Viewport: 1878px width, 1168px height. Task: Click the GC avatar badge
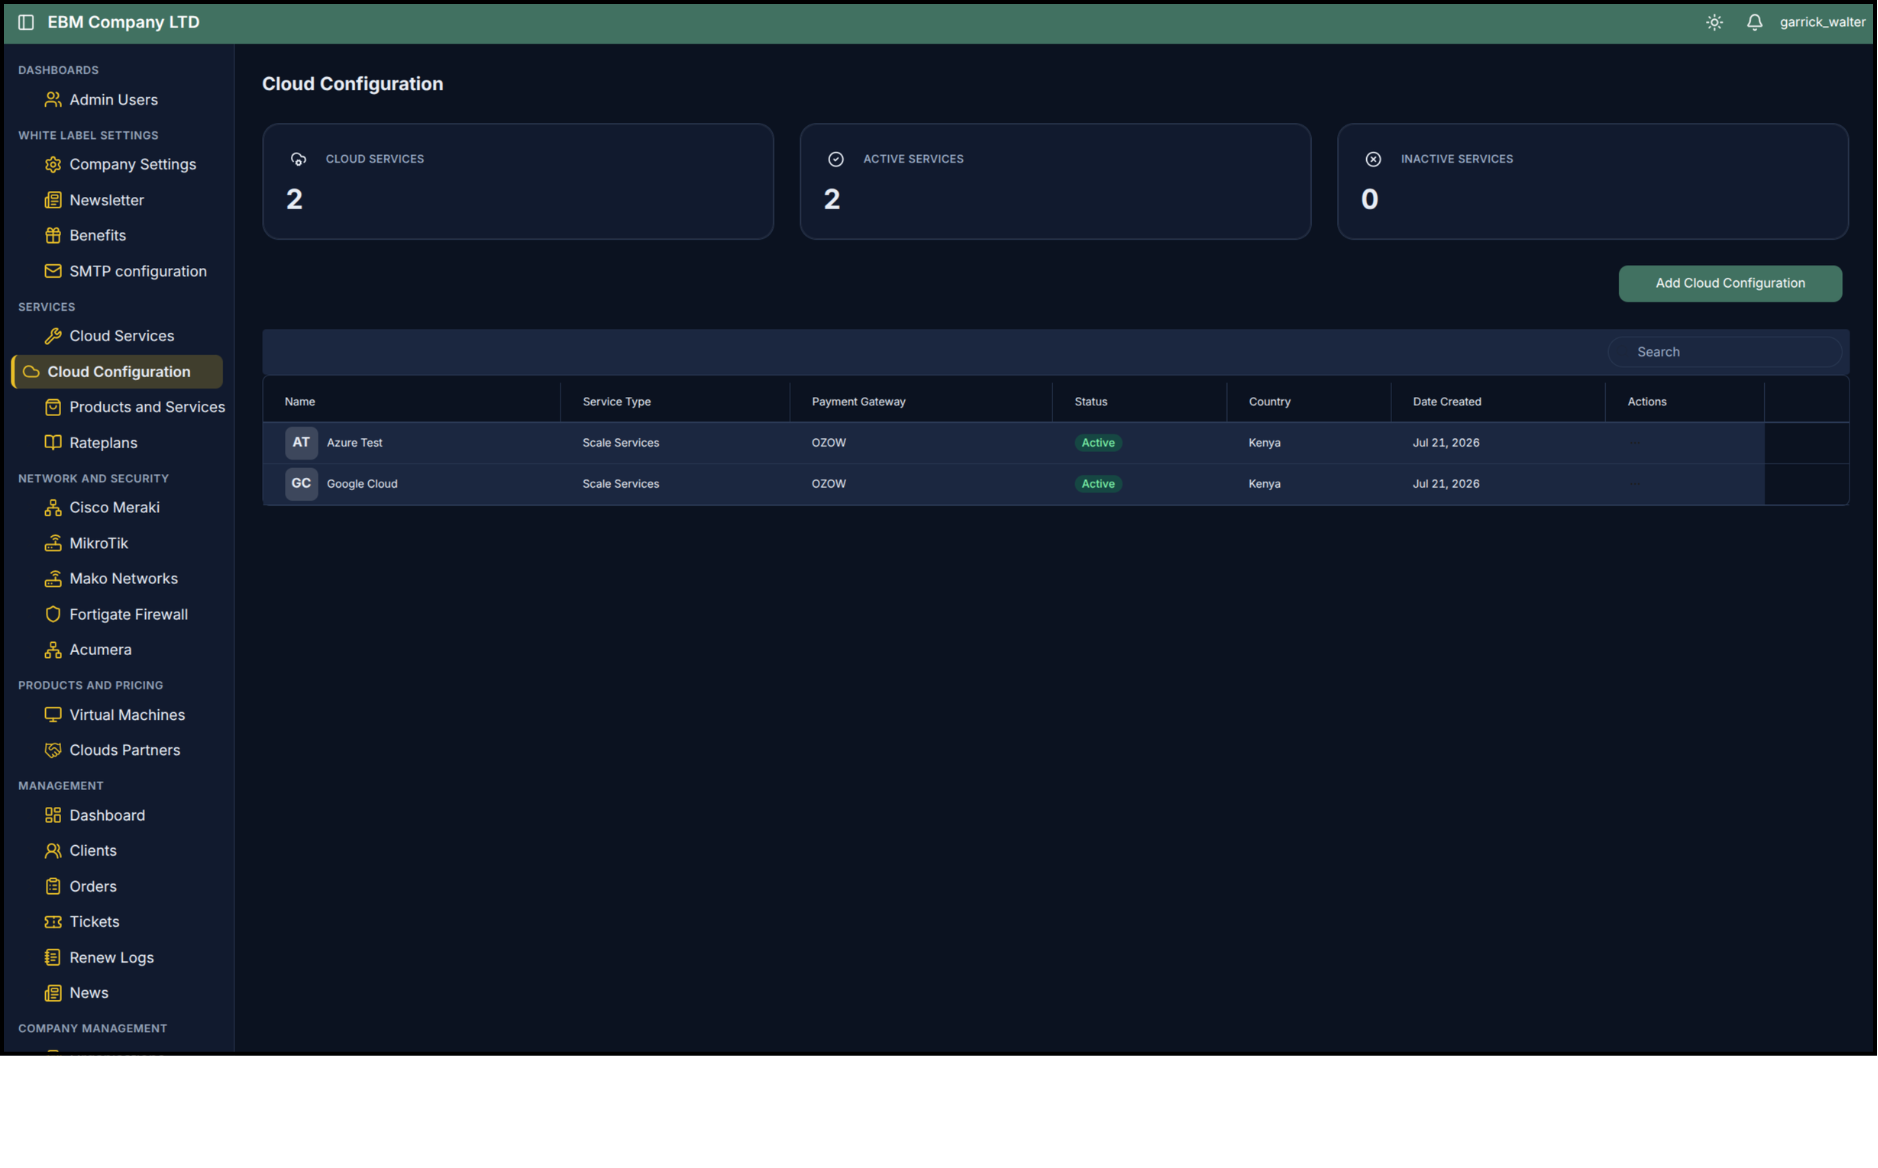[x=301, y=483]
